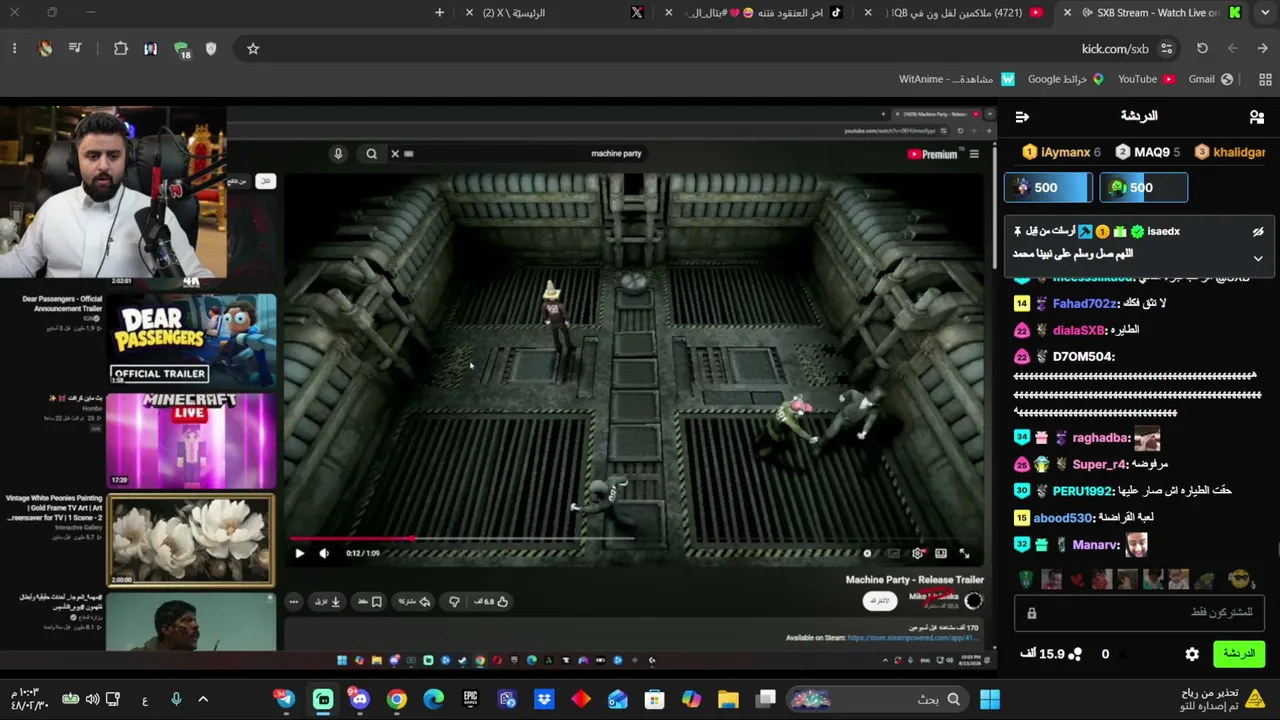Open Telegram from taskbar
The width and height of the screenshot is (1280, 720).
tap(286, 699)
